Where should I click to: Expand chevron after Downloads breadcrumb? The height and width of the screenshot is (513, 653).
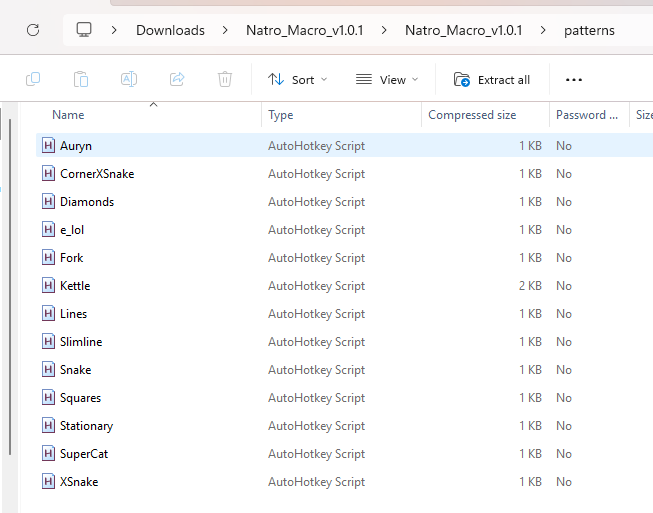point(225,30)
